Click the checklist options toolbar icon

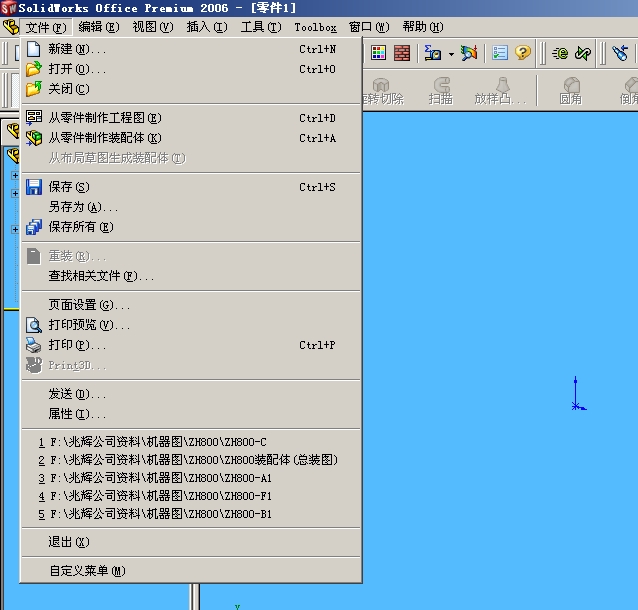(500, 53)
